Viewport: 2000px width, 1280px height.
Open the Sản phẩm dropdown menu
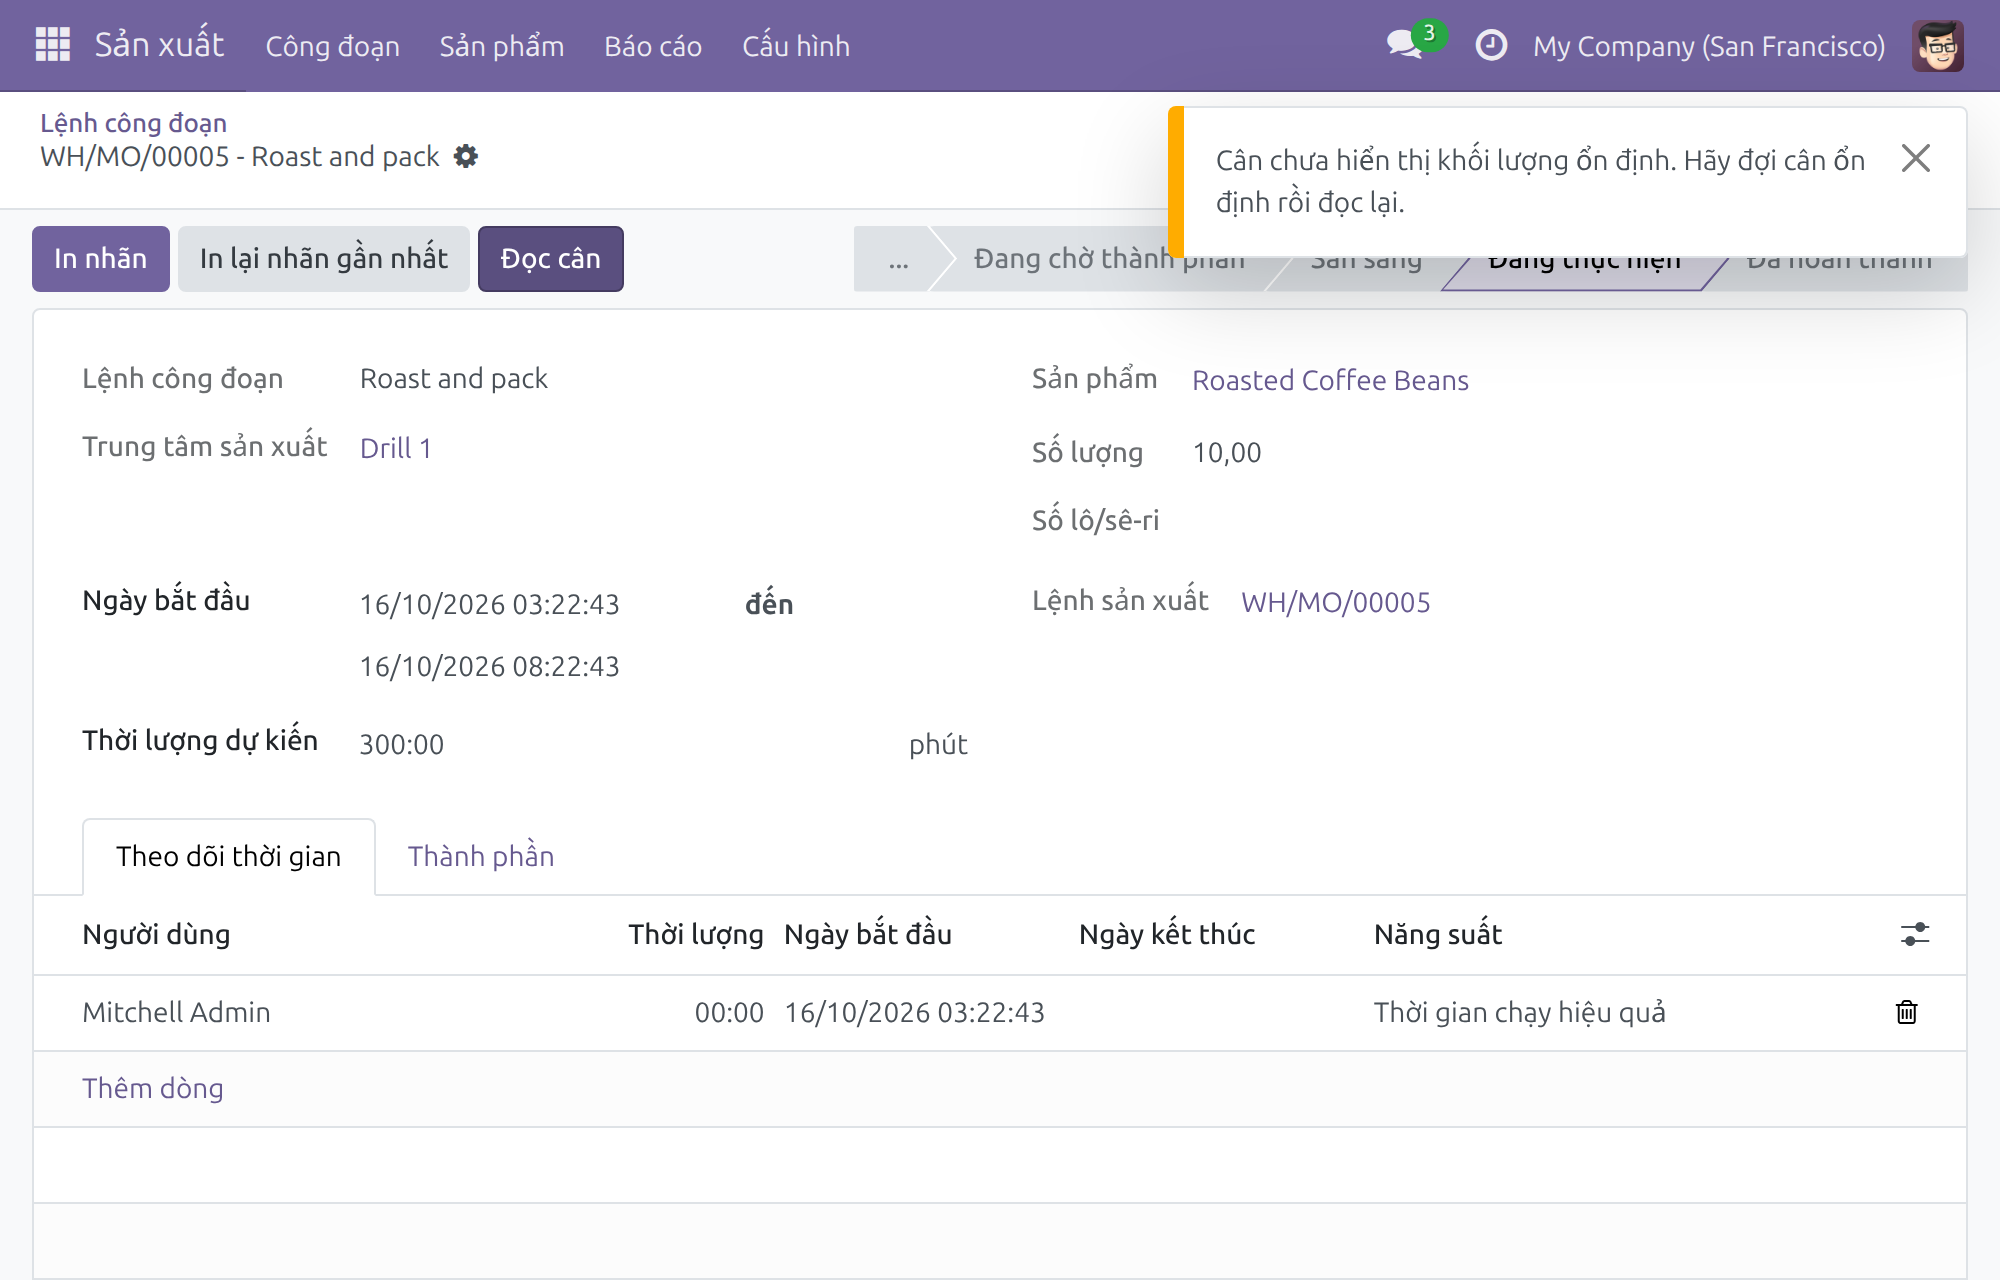(x=502, y=46)
